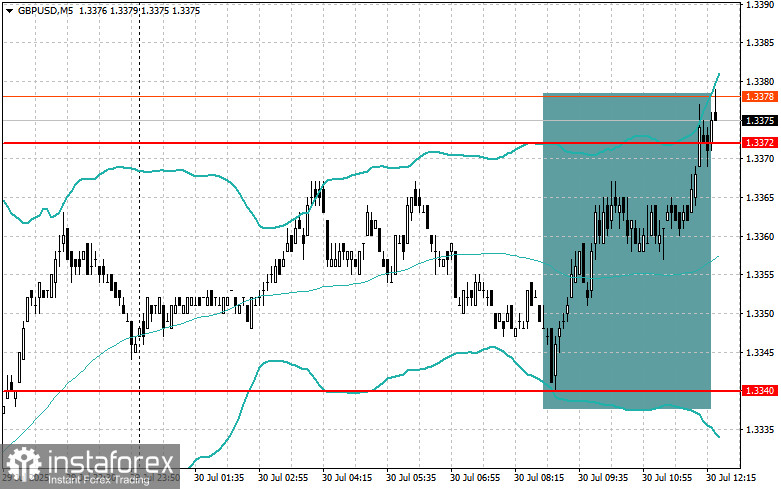Click the price scale value 1.3345

(x=760, y=353)
